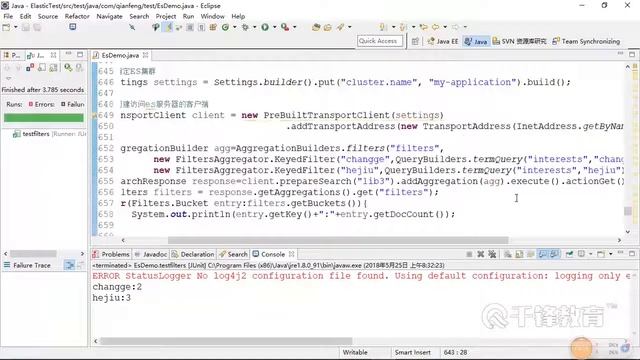Click Remove All Terminated Launches icon
Screen dimensions: 640x360
[x=492, y=254]
